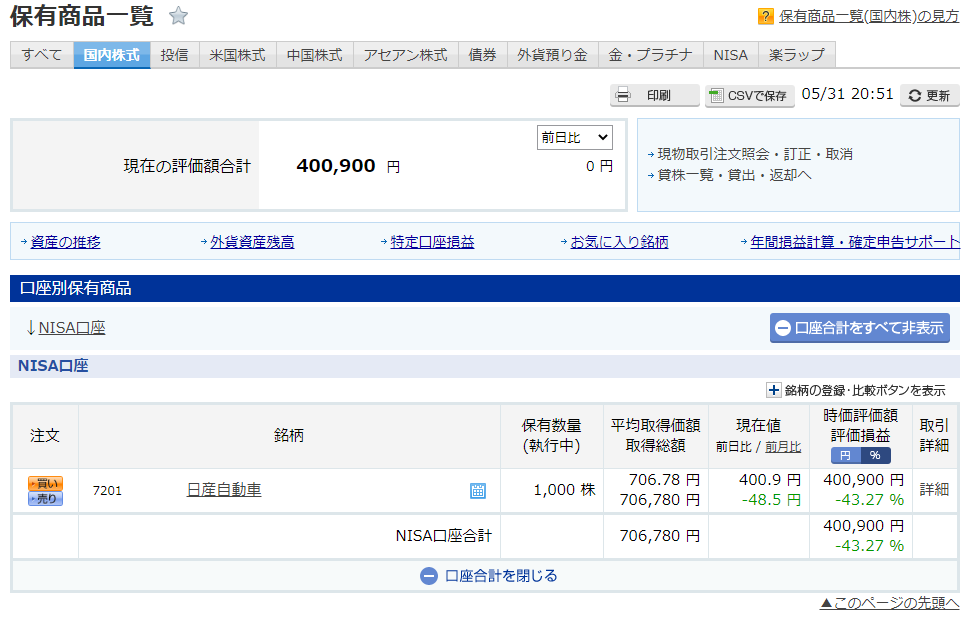
Task: Open the 投信 tab
Action: [174, 55]
